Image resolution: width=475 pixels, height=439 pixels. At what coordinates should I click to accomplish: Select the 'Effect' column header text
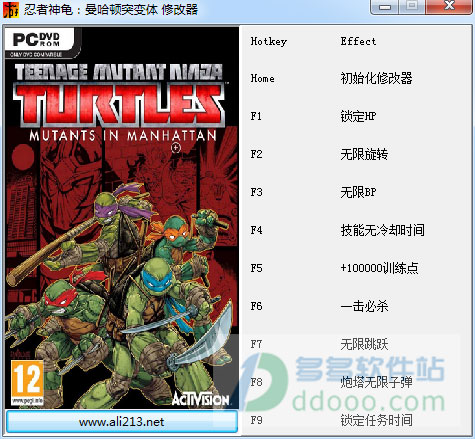[358, 41]
